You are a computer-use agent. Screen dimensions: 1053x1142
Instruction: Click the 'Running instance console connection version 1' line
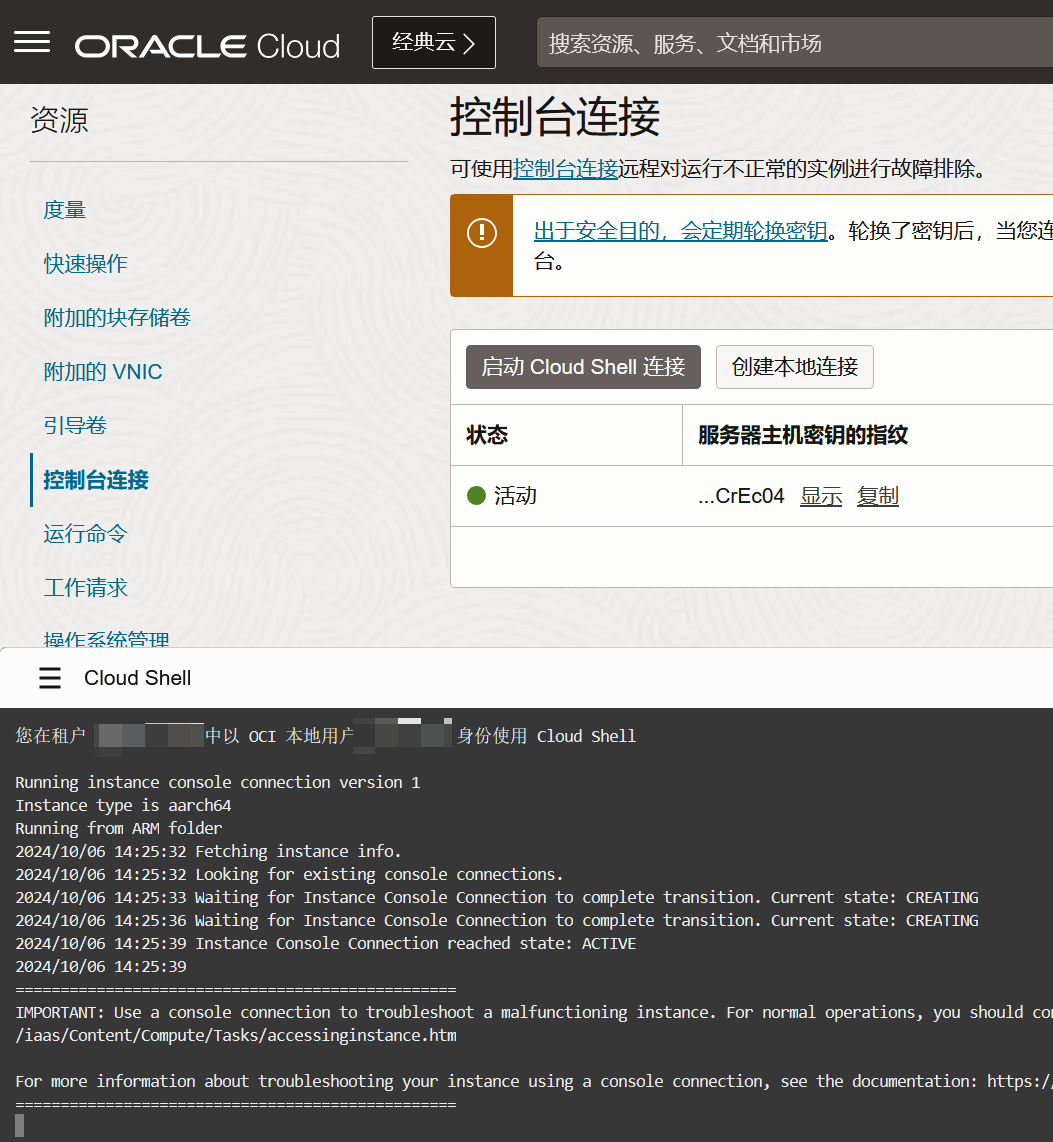[218, 783]
